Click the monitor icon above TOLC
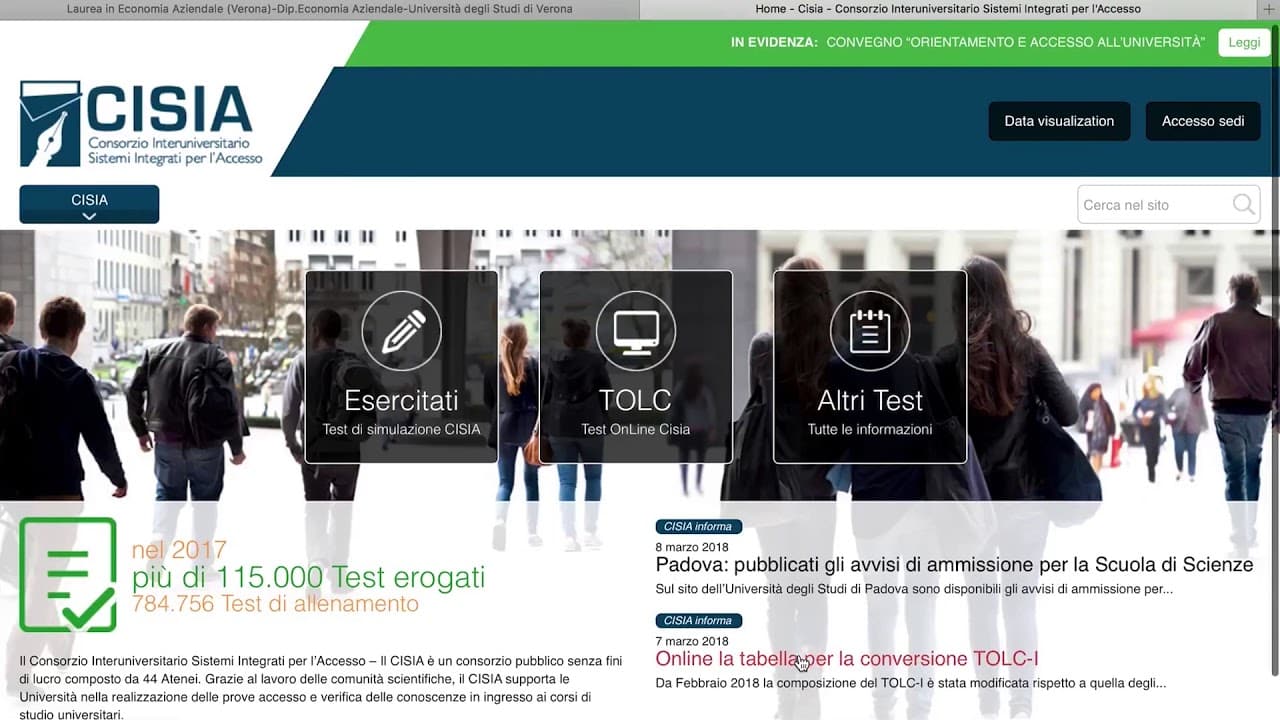The image size is (1280, 720). click(635, 331)
